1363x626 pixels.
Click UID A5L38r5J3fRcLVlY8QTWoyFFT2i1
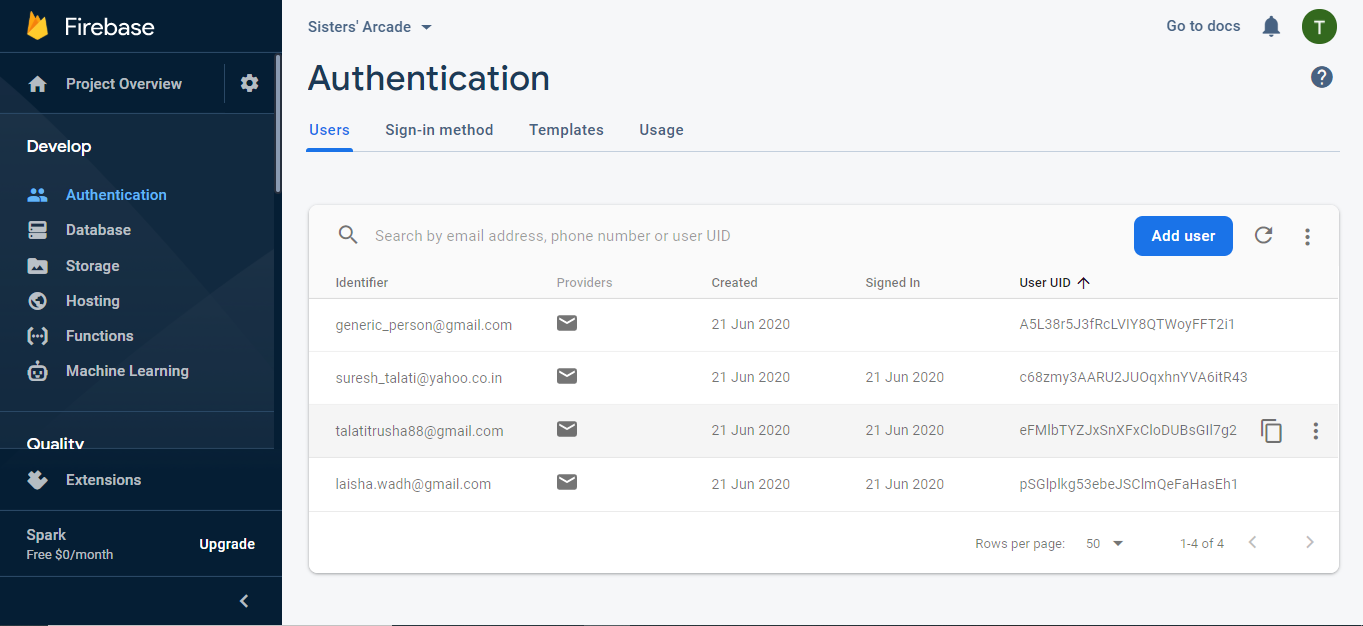click(1127, 325)
